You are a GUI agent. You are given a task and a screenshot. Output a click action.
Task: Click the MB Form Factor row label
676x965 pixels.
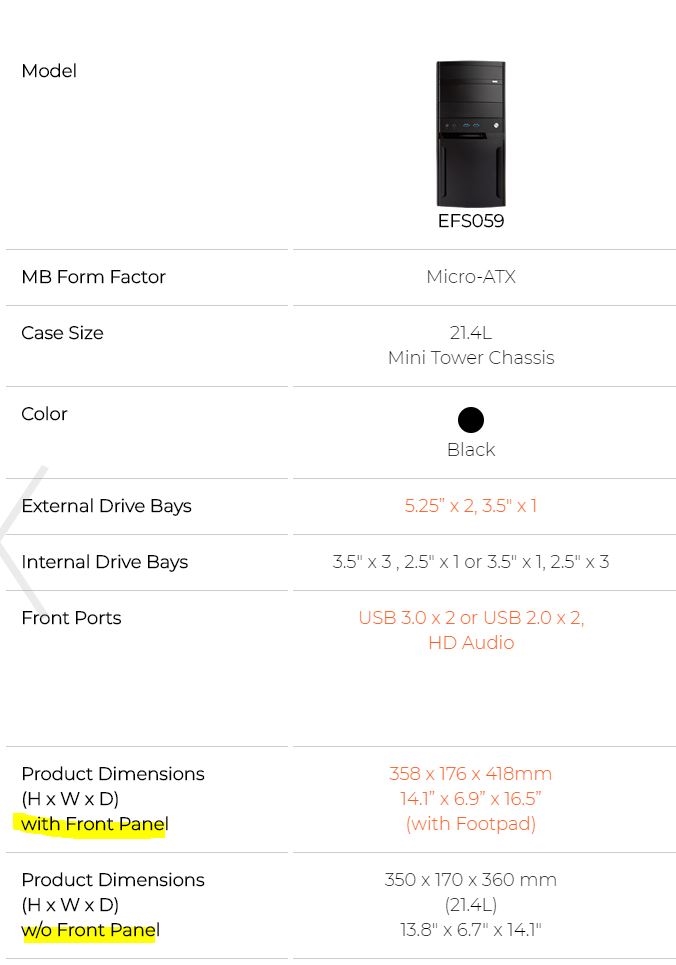coord(93,277)
